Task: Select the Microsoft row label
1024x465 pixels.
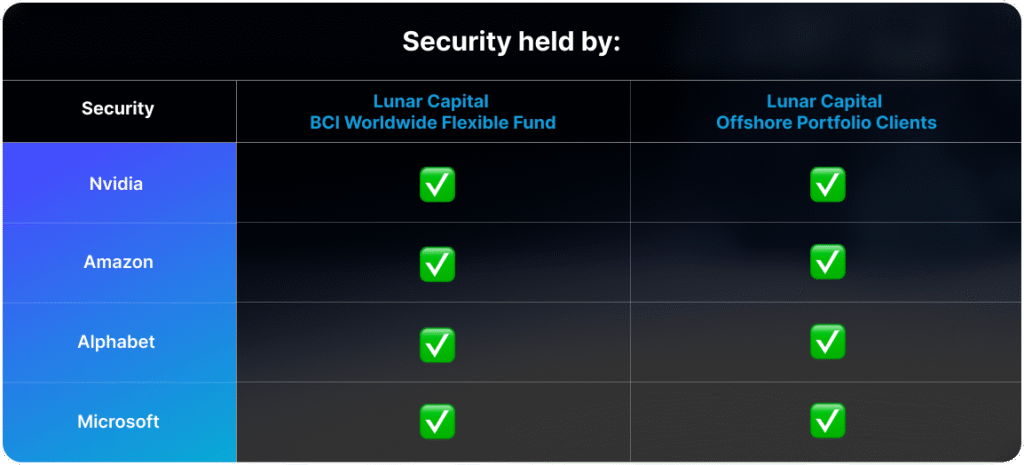Action: pyautogui.click(x=118, y=421)
